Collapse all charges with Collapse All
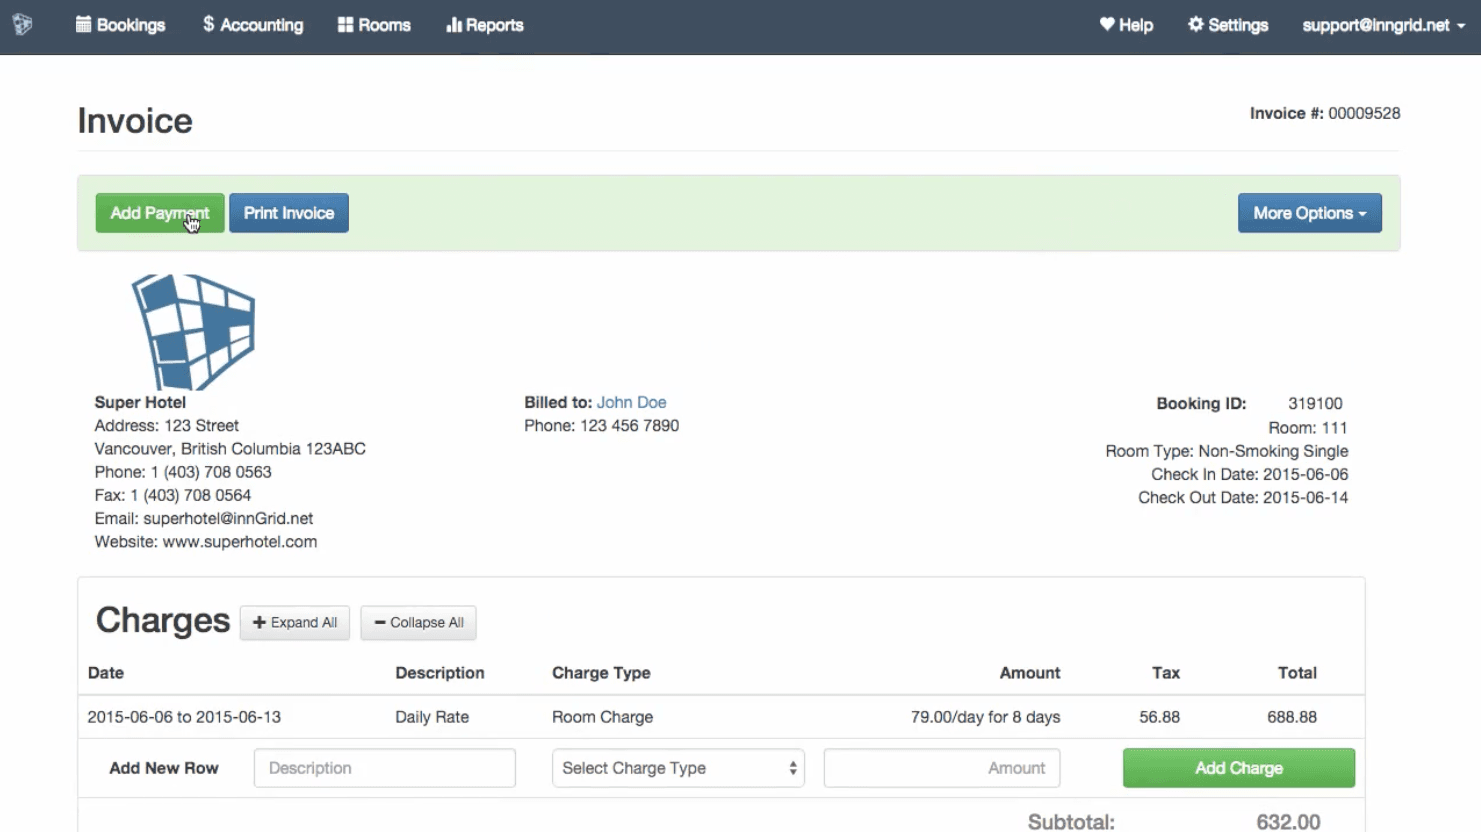This screenshot has height=832, width=1481. (x=418, y=622)
